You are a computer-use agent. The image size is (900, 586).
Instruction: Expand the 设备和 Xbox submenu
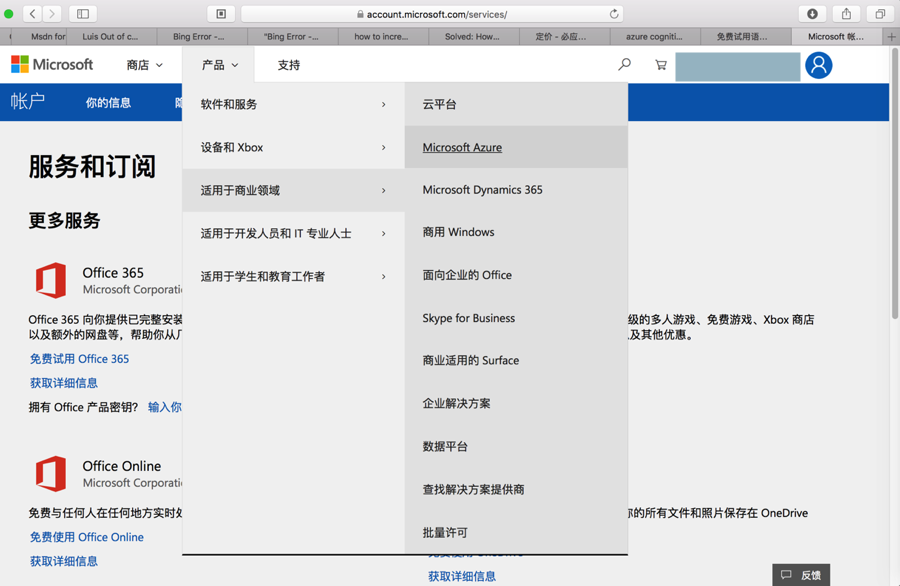click(293, 148)
